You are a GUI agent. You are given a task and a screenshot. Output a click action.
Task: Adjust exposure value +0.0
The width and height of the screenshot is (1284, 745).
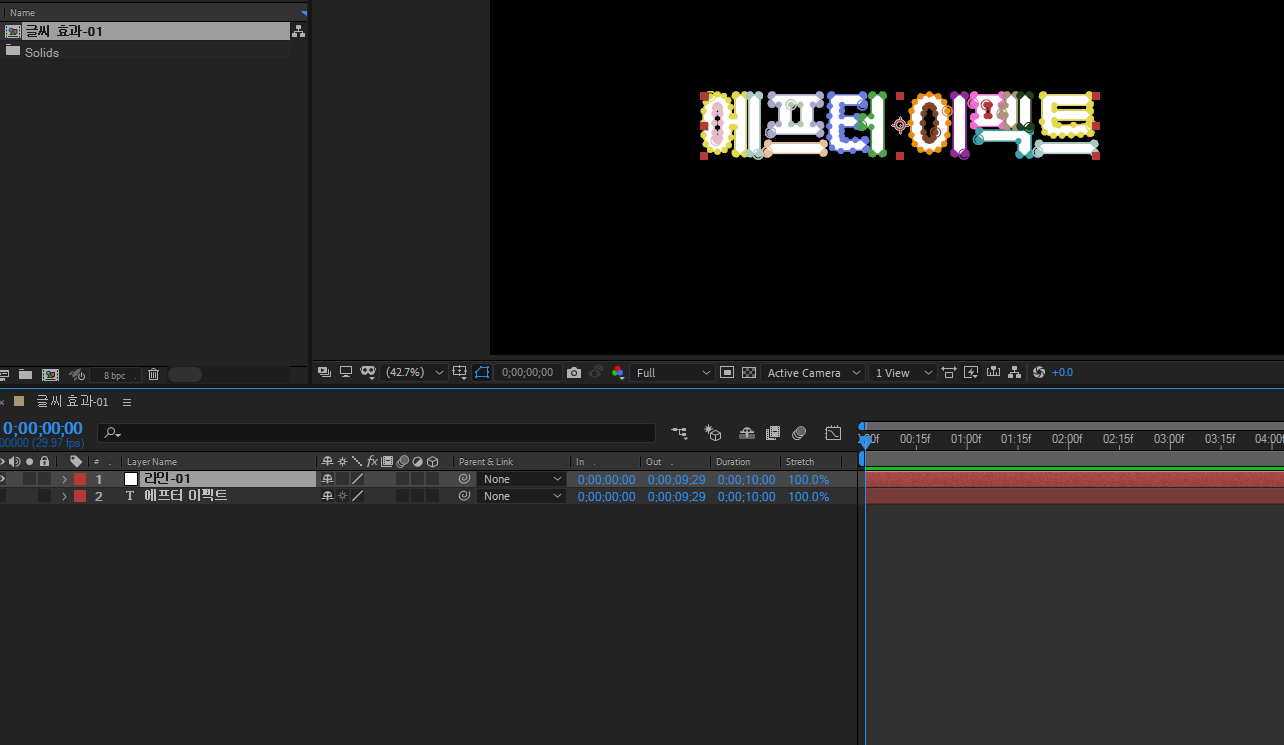tap(1062, 372)
